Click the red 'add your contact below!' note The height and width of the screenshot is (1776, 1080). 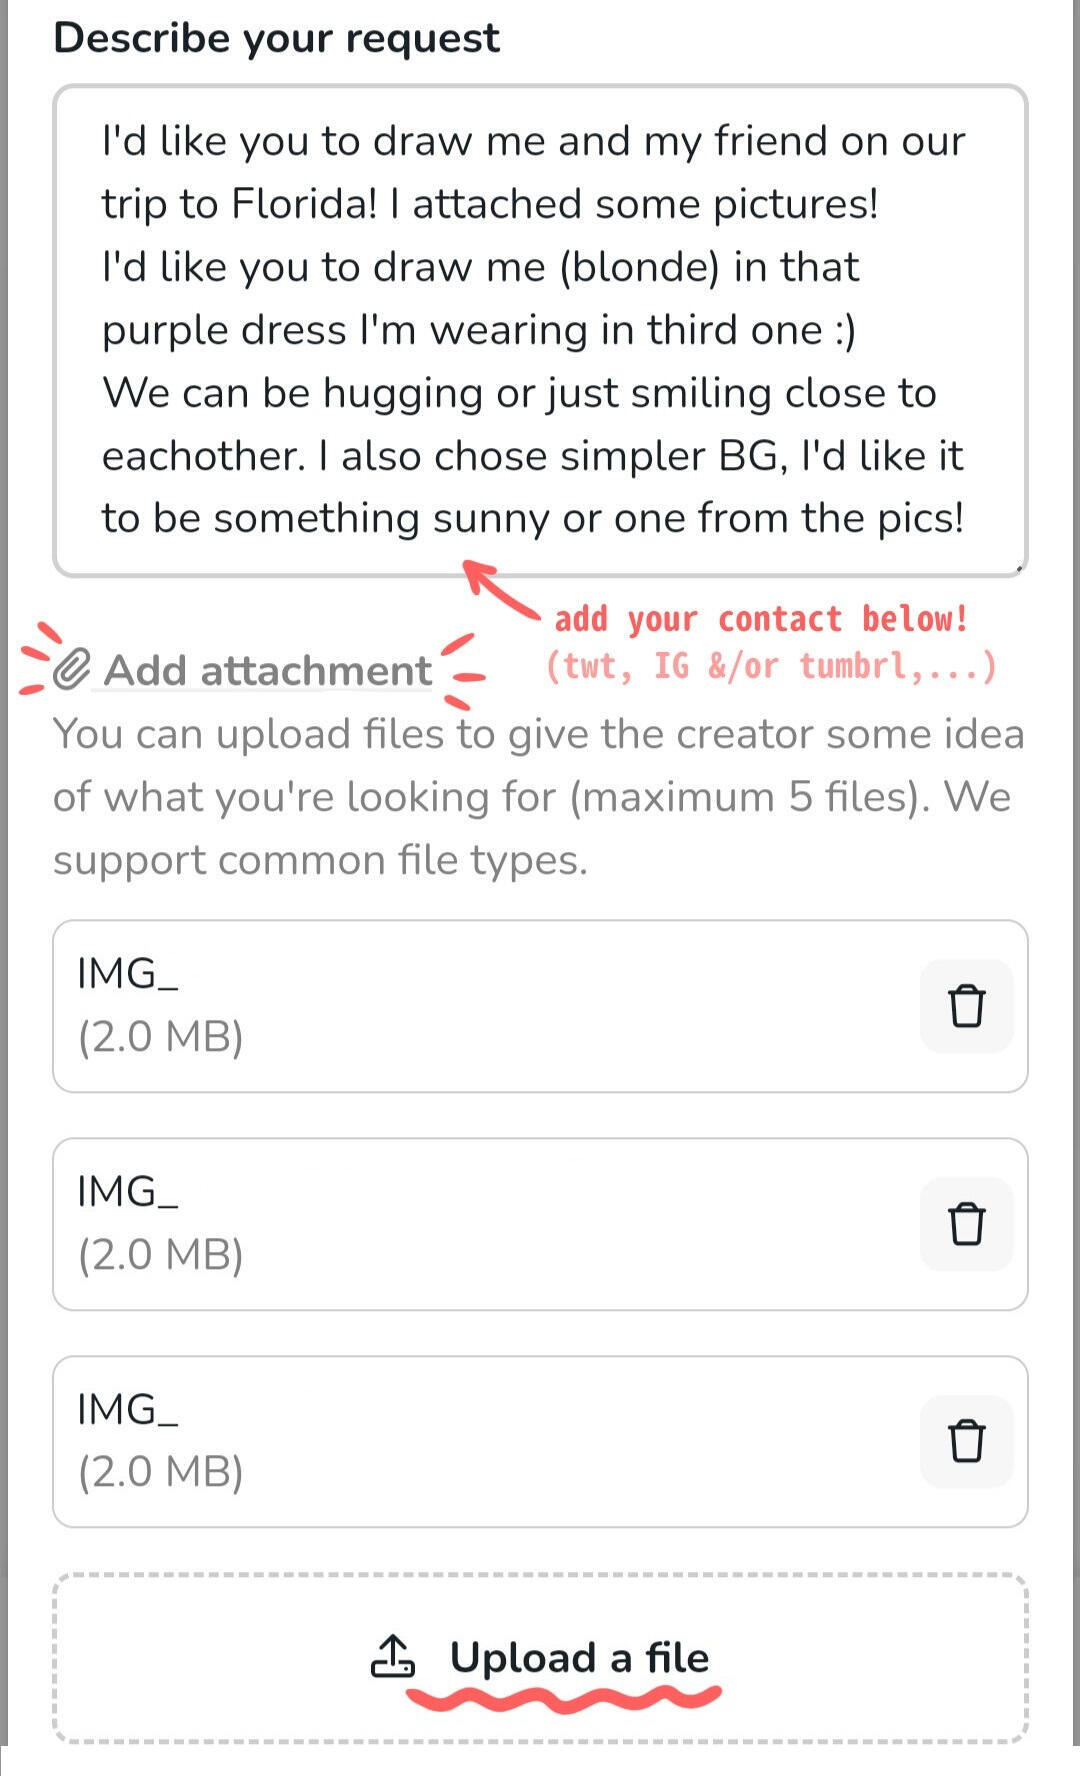pos(761,619)
